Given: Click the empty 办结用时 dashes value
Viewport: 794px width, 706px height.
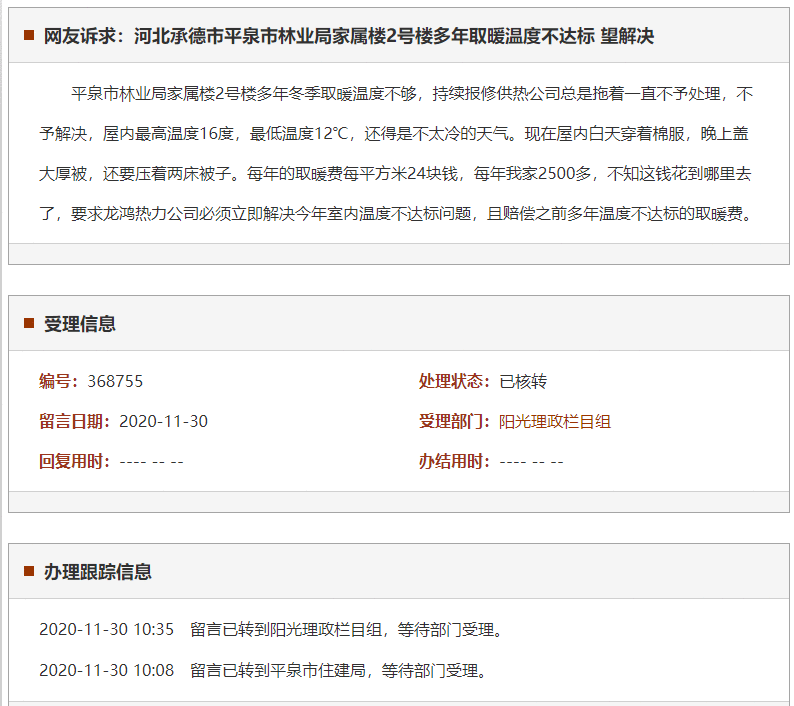Looking at the screenshot, I should click(531, 461).
